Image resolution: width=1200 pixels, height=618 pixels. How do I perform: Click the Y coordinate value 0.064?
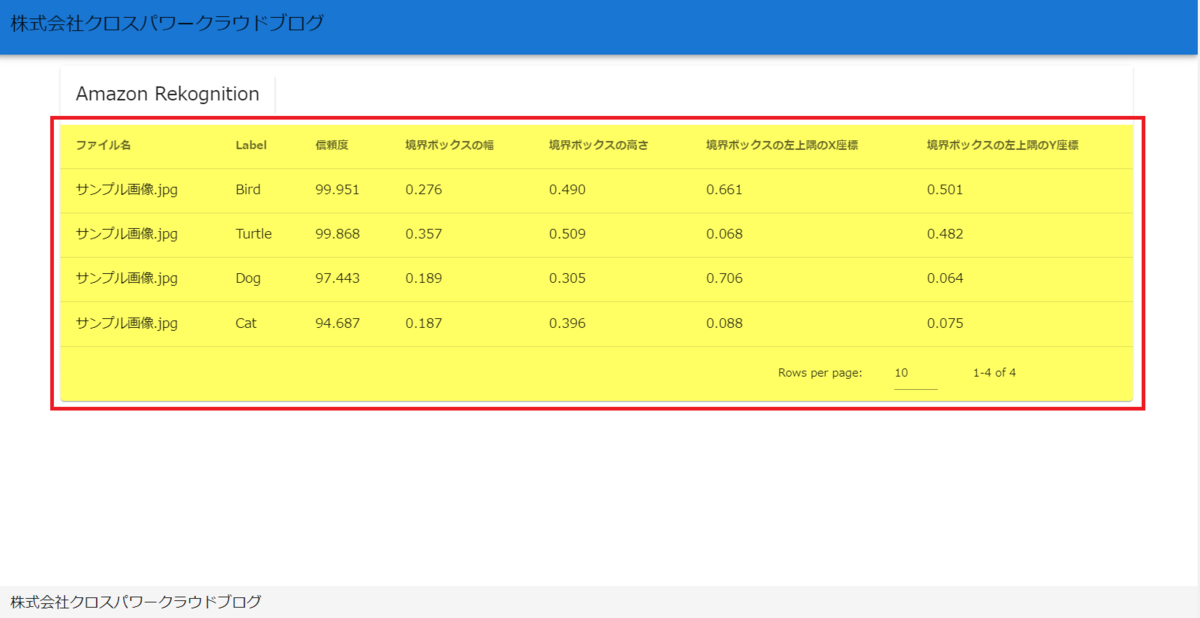(x=945, y=278)
